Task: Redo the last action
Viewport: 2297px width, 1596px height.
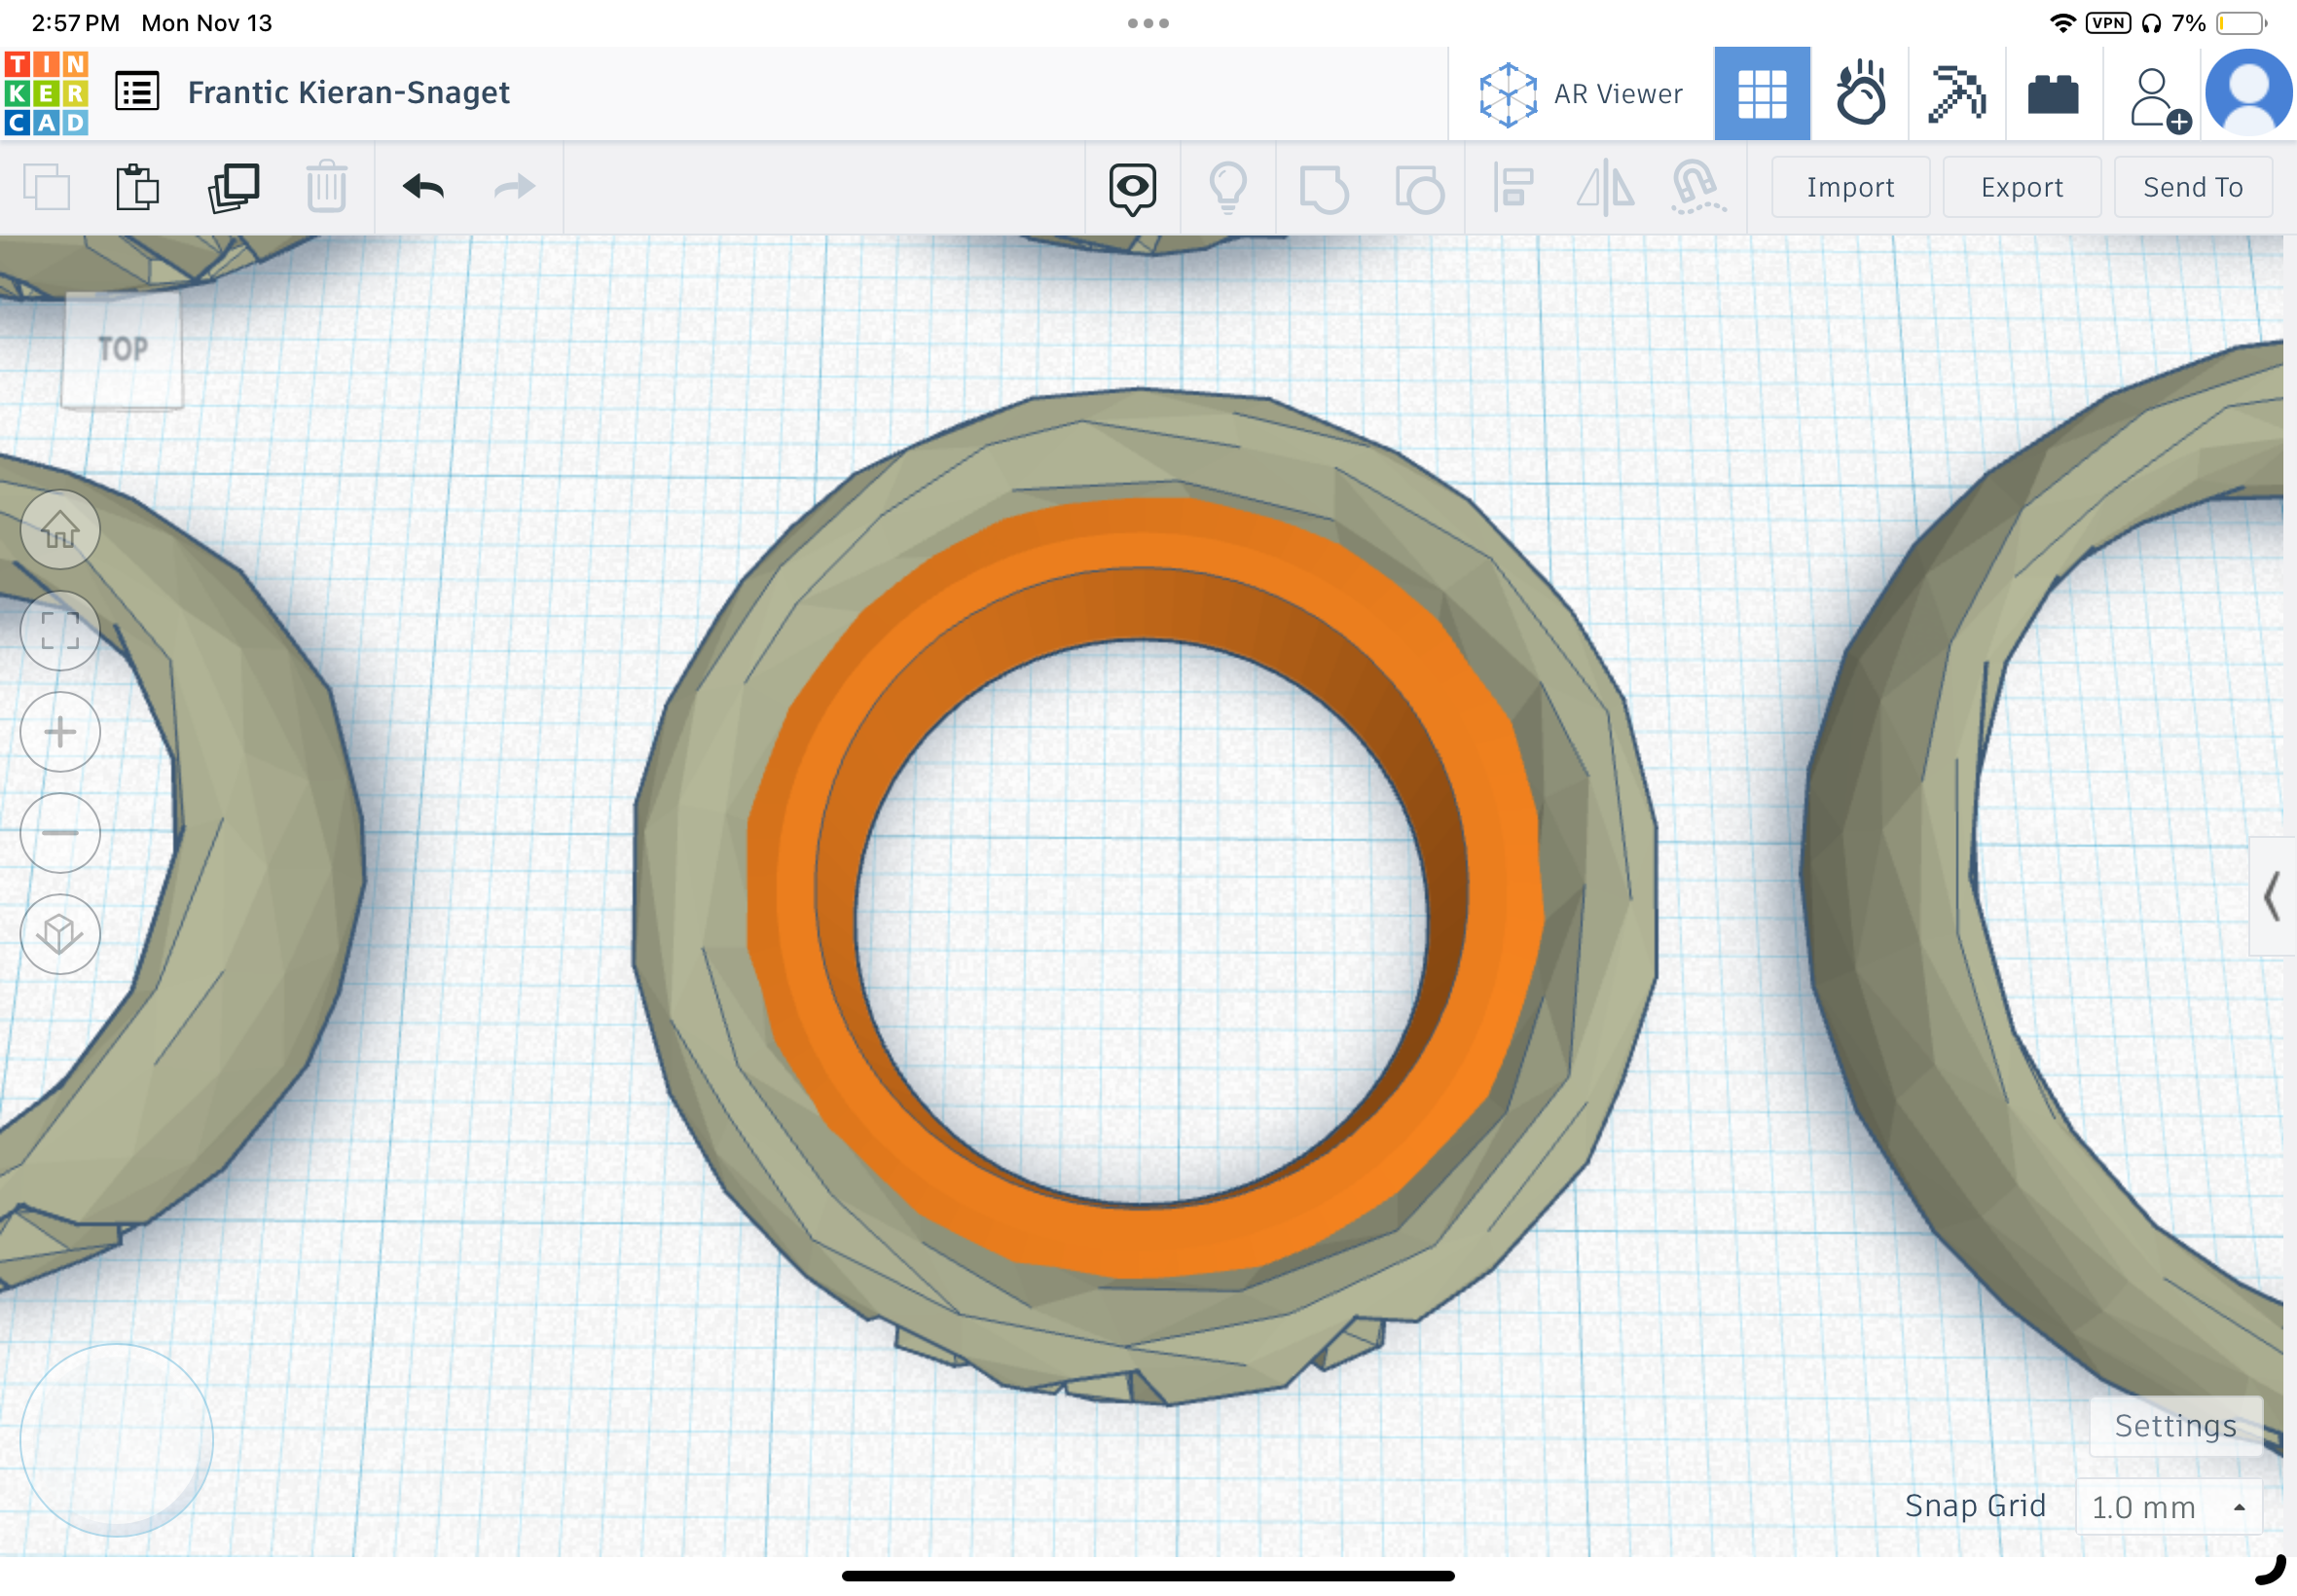Action: click(x=512, y=187)
